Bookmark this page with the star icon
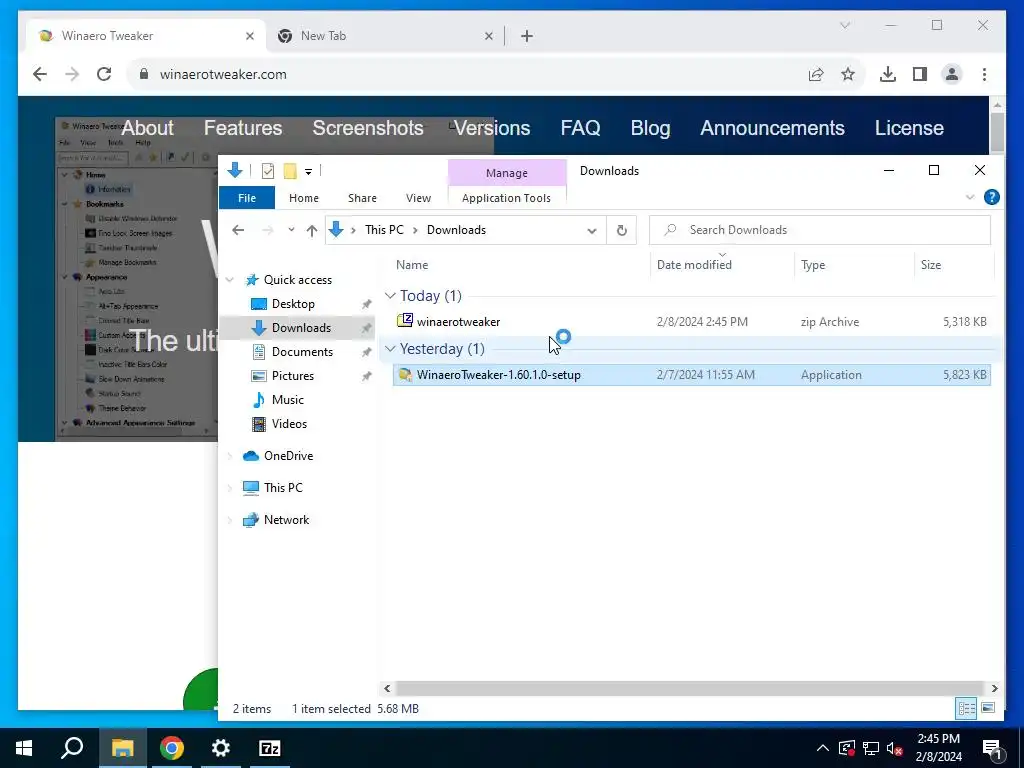Screen dimensions: 1024x768 848,74
